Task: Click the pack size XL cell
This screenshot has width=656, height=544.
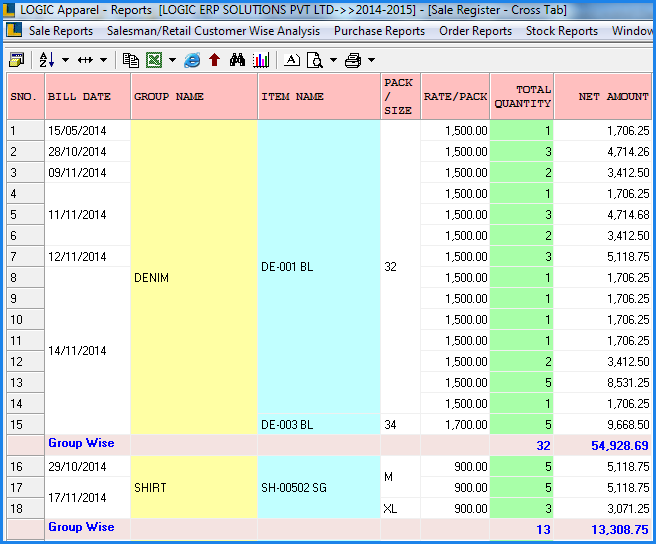Action: coord(400,508)
